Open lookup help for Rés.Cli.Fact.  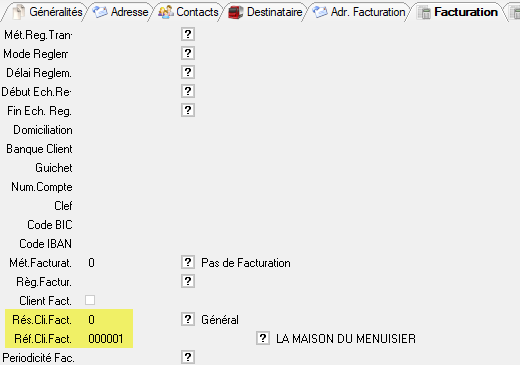click(188, 319)
